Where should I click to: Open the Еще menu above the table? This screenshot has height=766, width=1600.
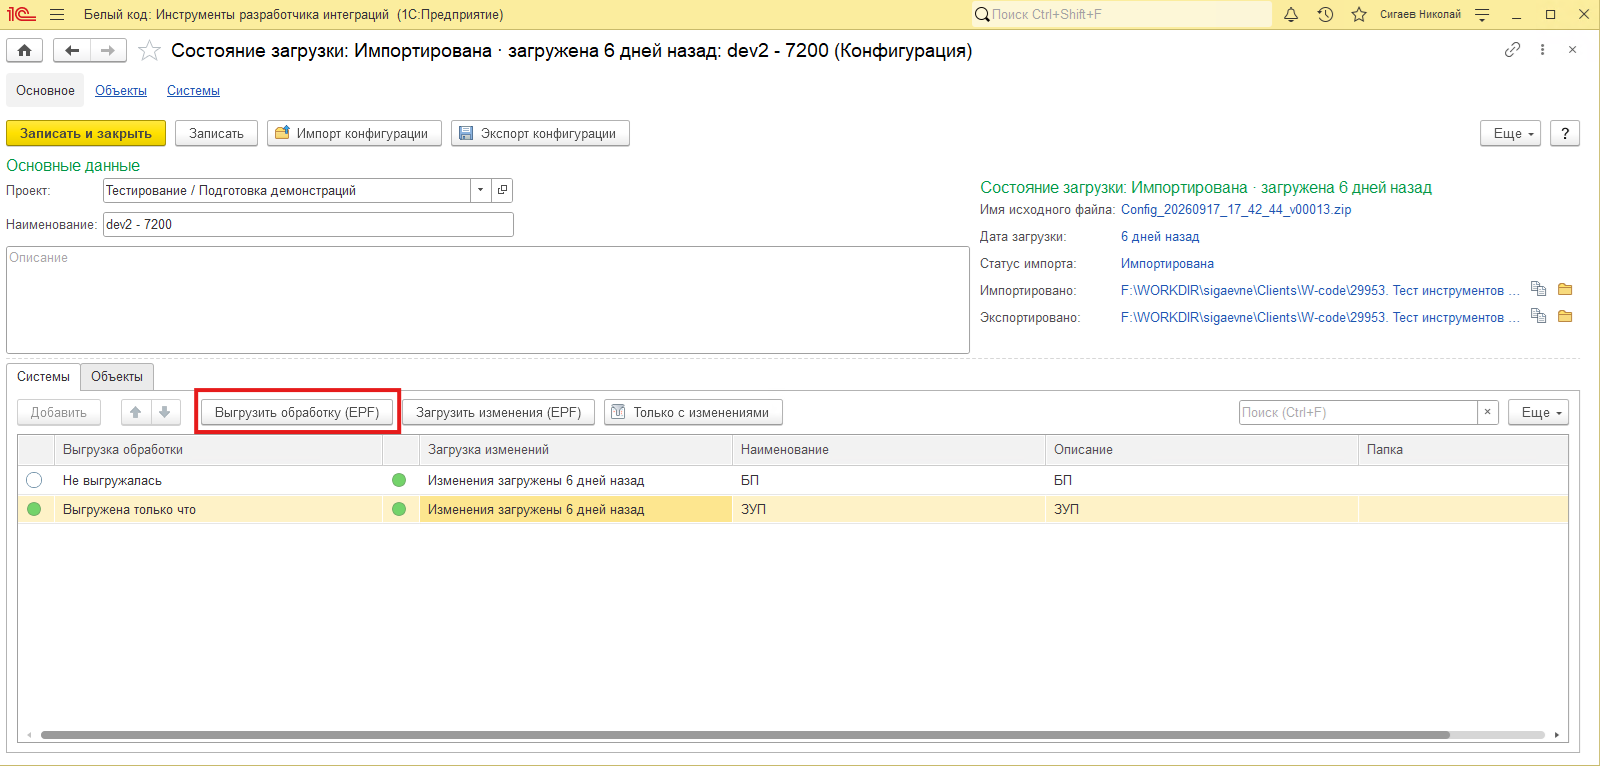pyautogui.click(x=1539, y=412)
